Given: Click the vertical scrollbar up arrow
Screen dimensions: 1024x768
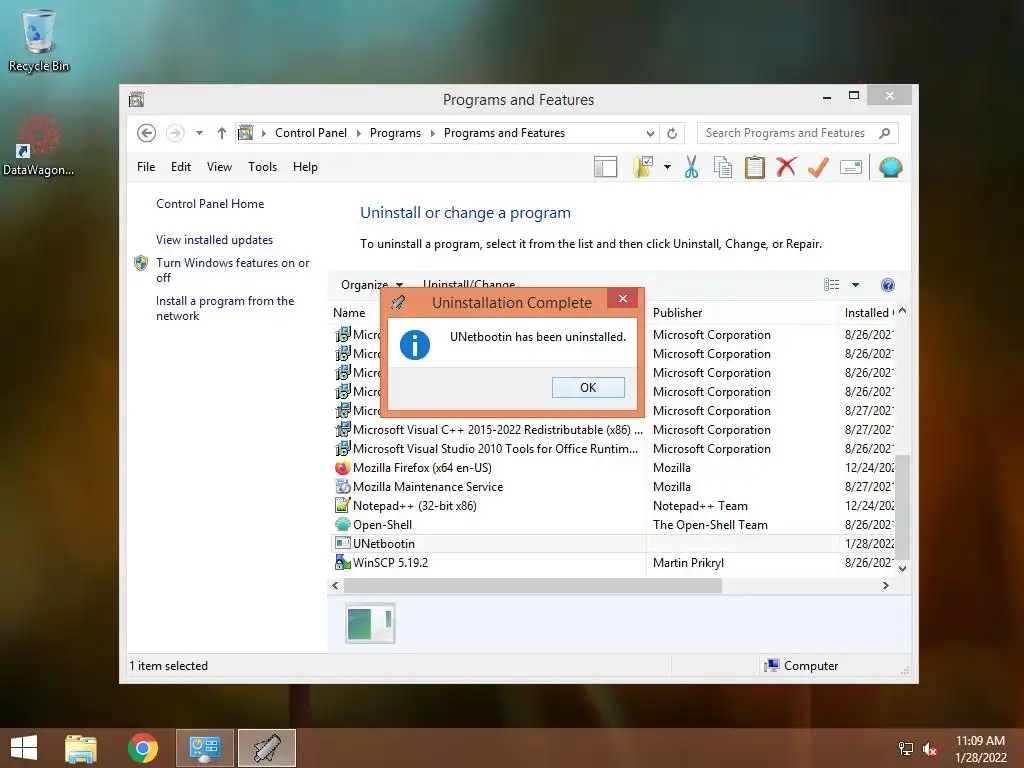Looking at the screenshot, I should [902, 312].
